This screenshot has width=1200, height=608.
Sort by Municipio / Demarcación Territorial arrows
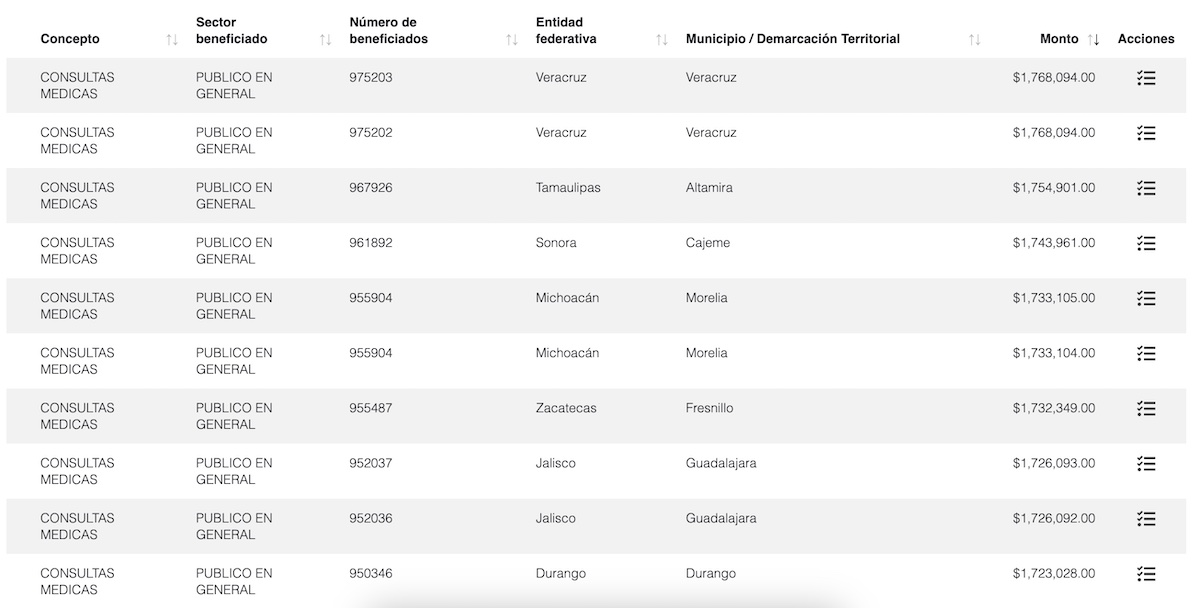point(974,40)
